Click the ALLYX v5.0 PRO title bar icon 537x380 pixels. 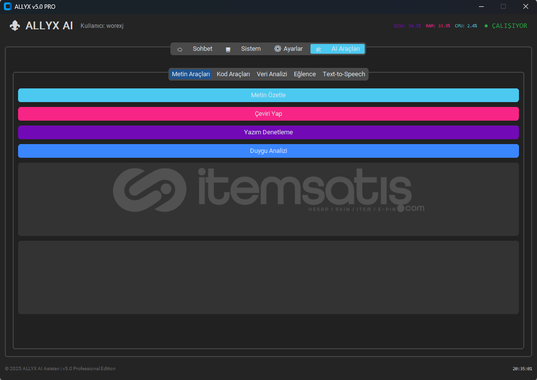pyautogui.click(x=8, y=7)
